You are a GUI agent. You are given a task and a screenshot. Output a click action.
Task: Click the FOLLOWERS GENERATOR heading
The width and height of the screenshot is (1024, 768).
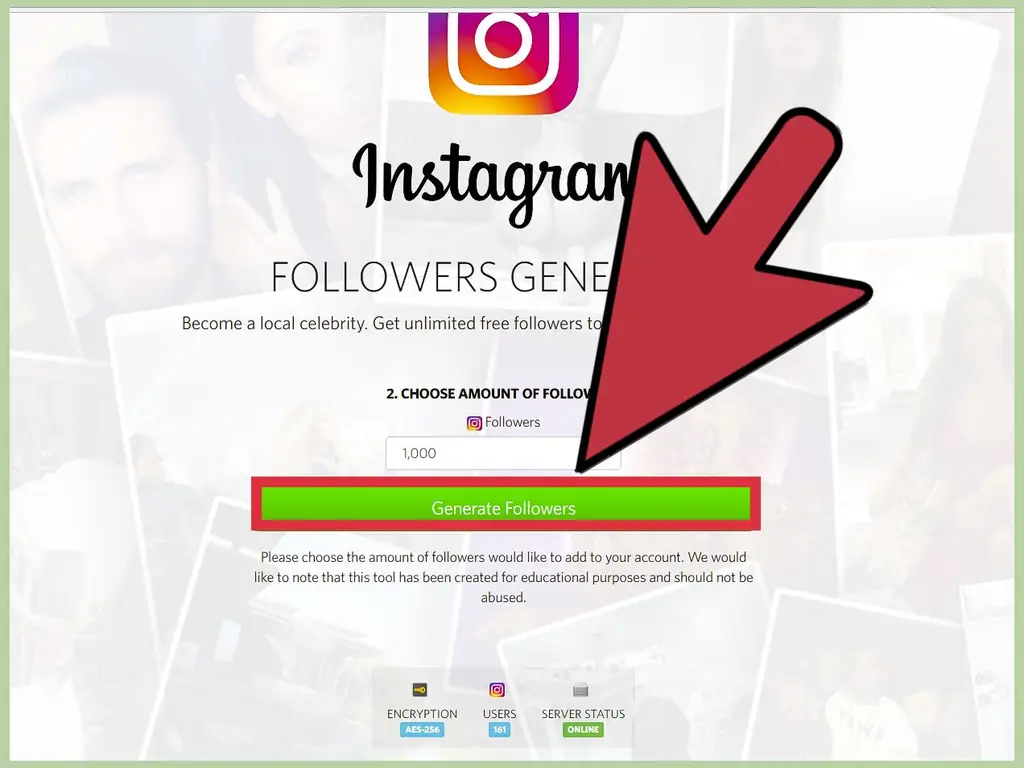point(441,277)
